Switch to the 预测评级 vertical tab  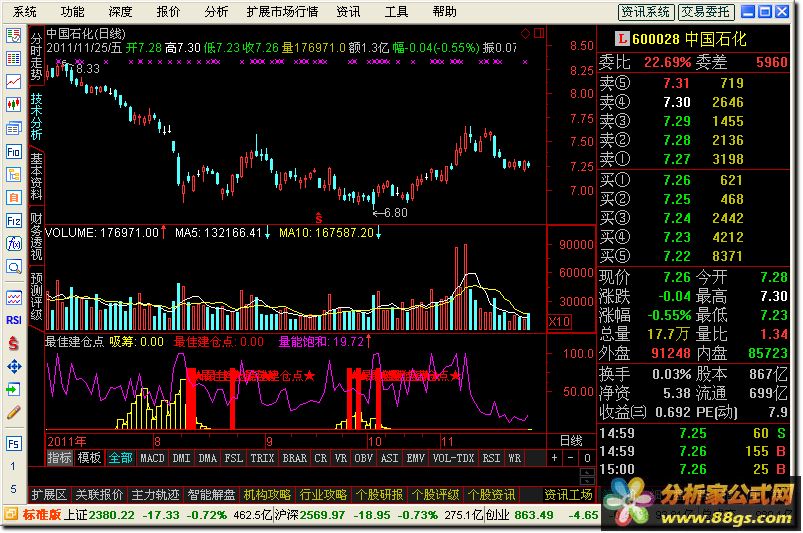click(36, 296)
